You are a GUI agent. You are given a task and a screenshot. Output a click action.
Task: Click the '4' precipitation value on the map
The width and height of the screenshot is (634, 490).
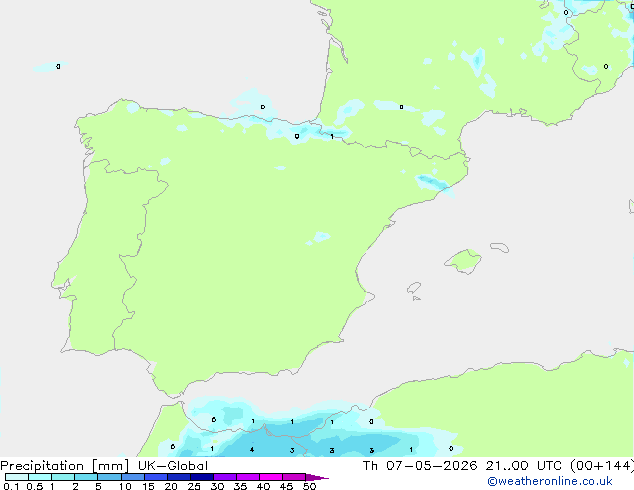pos(252,450)
